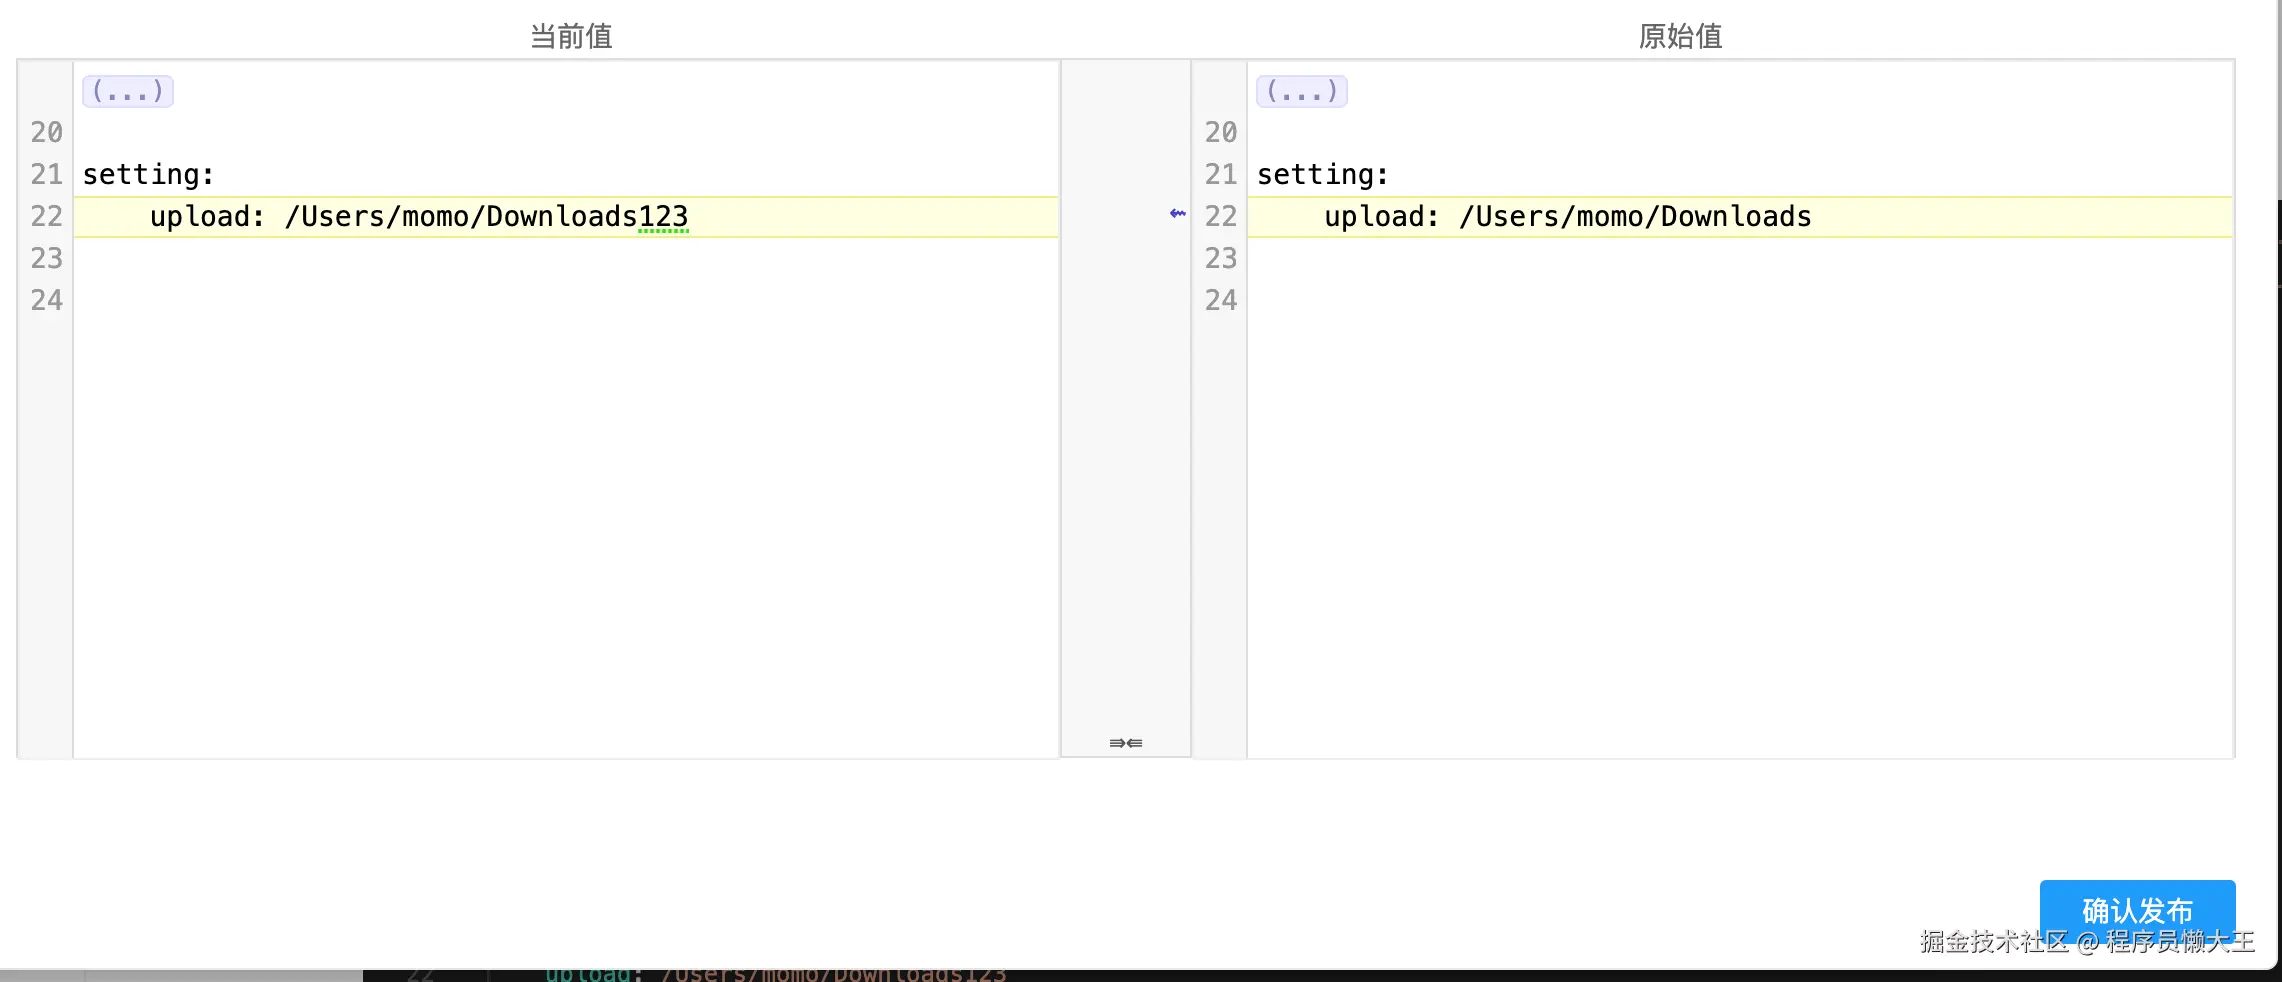Click line number 22 in the 原始值 gutter
2282x982 pixels.
pyautogui.click(x=1221, y=216)
